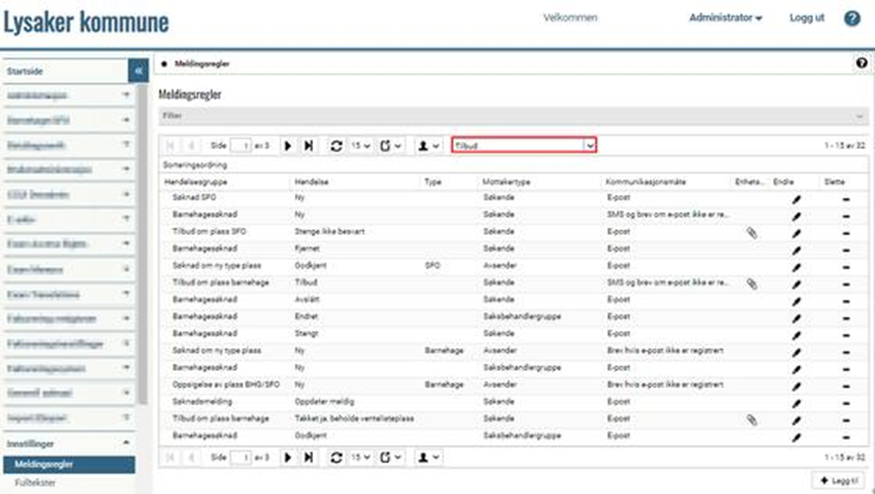Open the page size 15 dropdown
Screen dimensions: 875x494
pyautogui.click(x=361, y=146)
